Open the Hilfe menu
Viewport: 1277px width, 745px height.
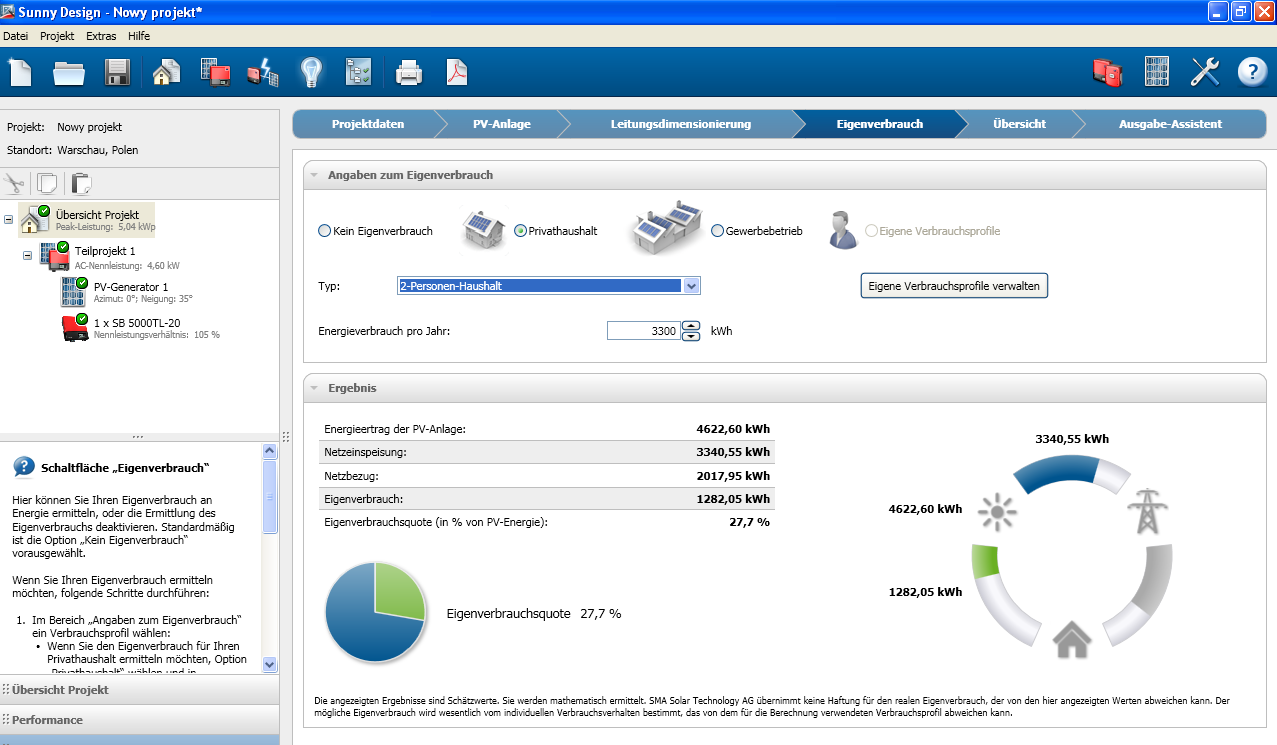coord(139,36)
